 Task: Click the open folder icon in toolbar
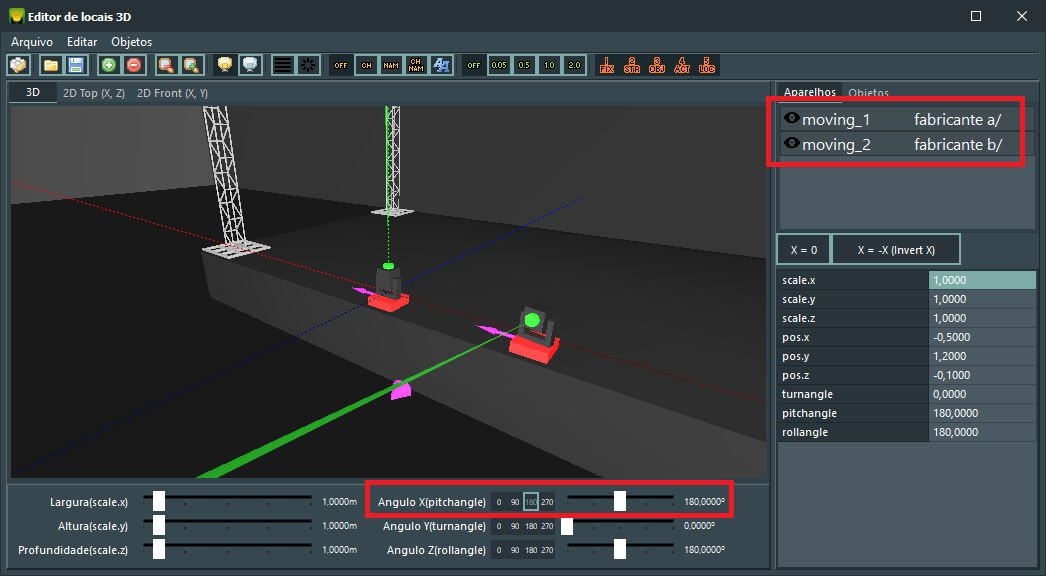51,65
